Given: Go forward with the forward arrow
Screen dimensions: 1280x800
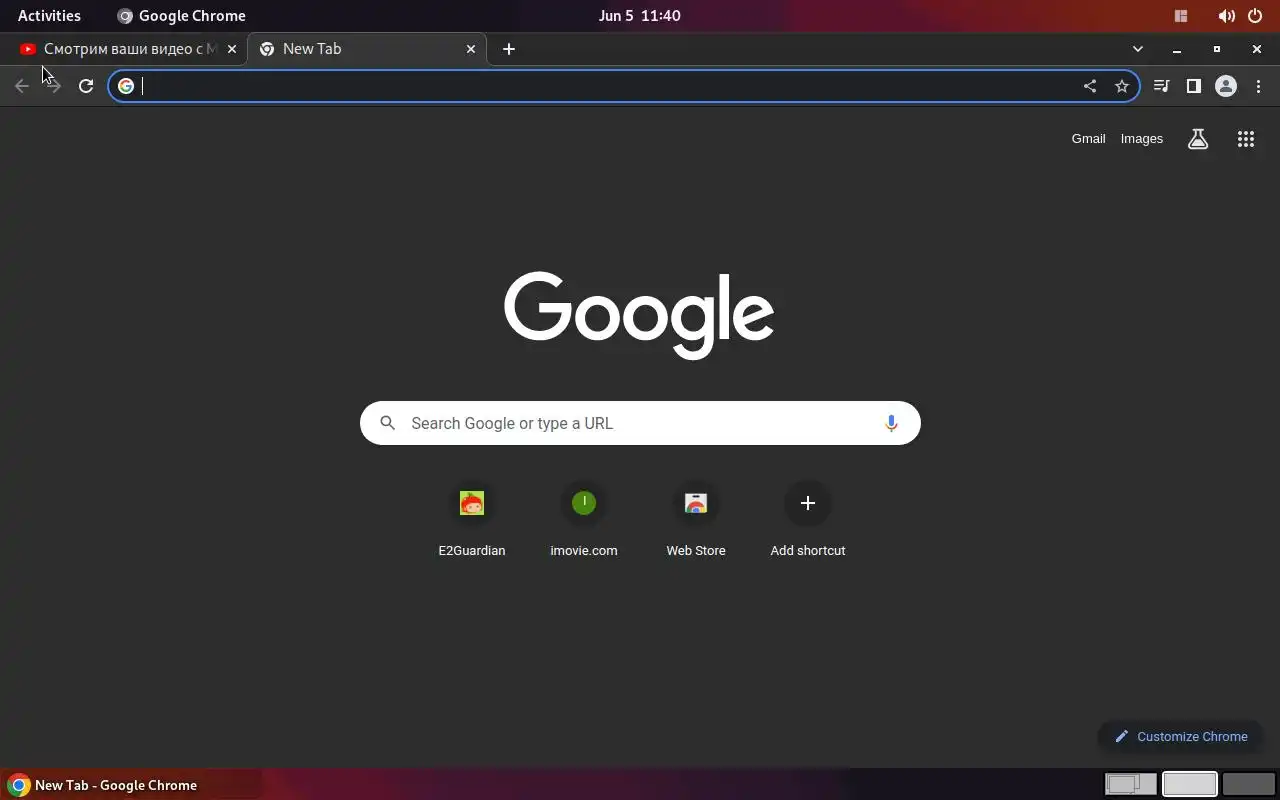Looking at the screenshot, I should pyautogui.click(x=54, y=86).
